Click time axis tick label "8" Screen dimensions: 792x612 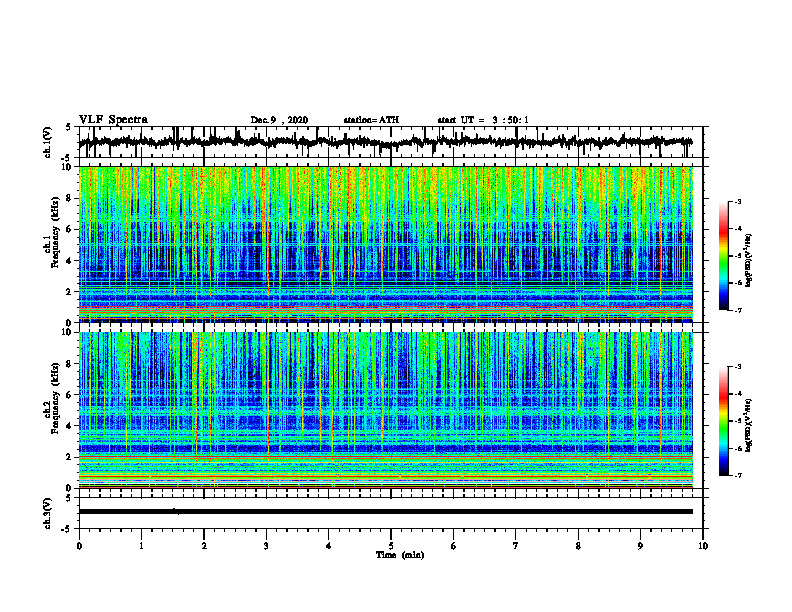pyautogui.click(x=578, y=546)
